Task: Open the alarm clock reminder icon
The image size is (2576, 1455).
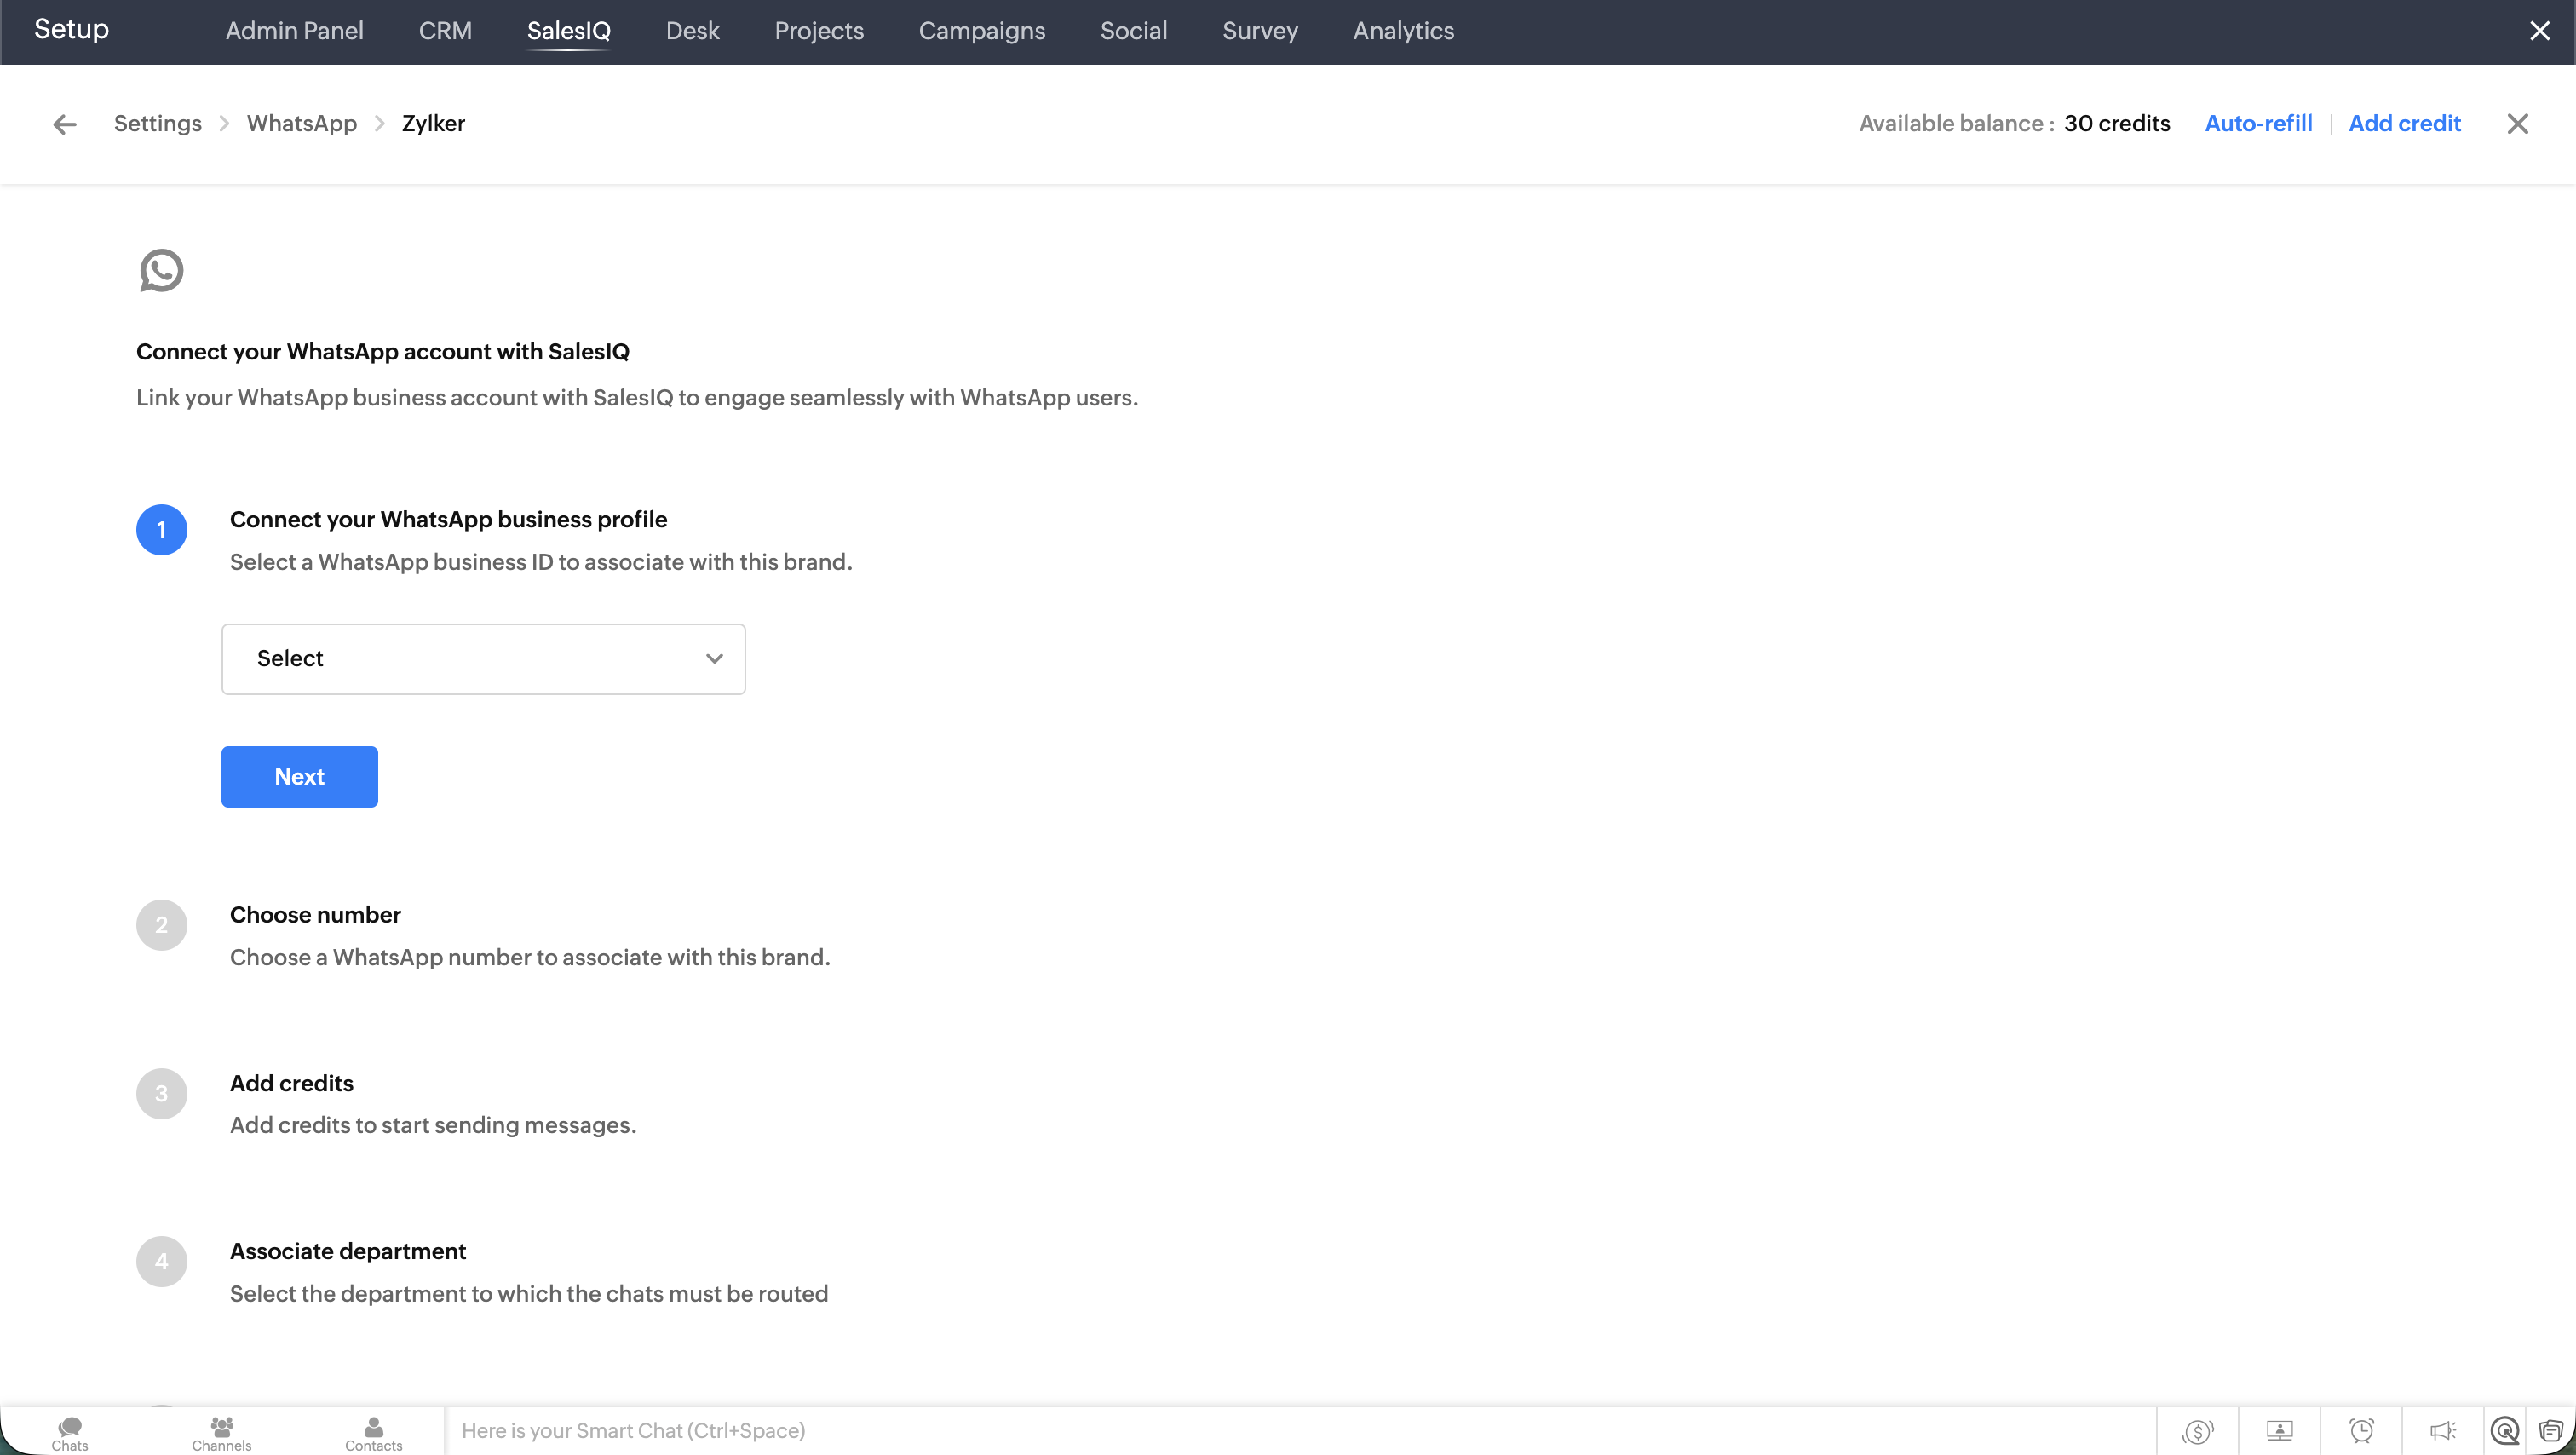Action: tap(2362, 1431)
